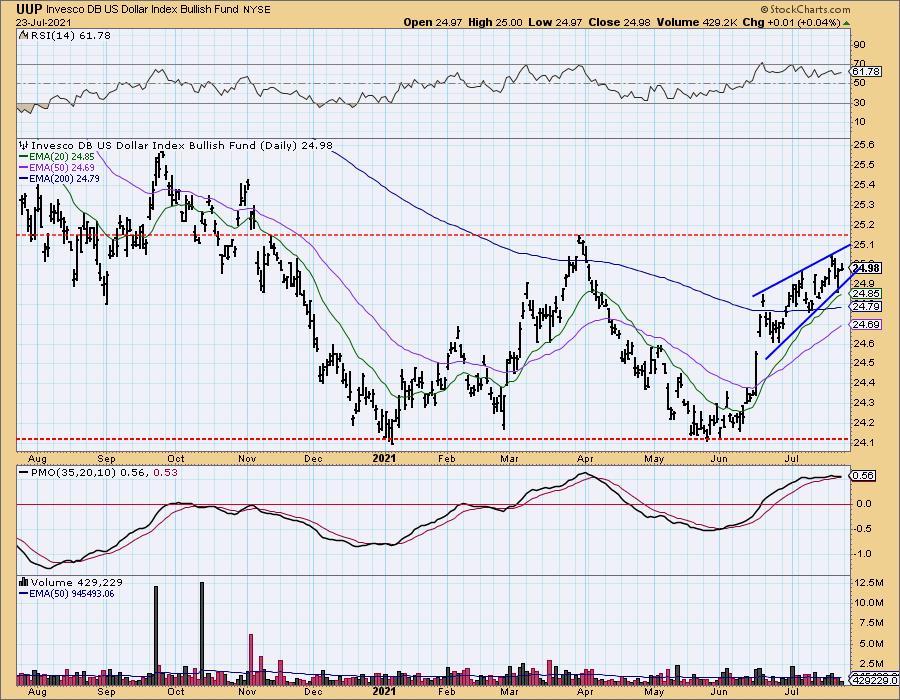Click the 25.6 price axis label
This screenshot has height=700, width=900.
(864, 145)
